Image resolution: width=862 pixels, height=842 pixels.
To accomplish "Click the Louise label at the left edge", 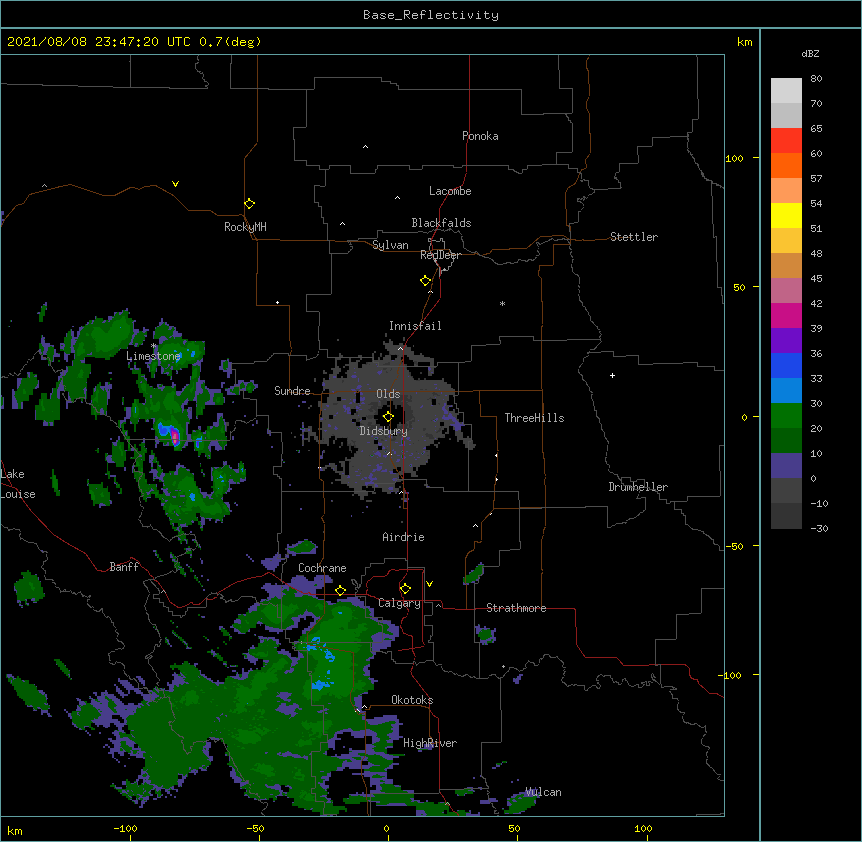I will coord(18,494).
